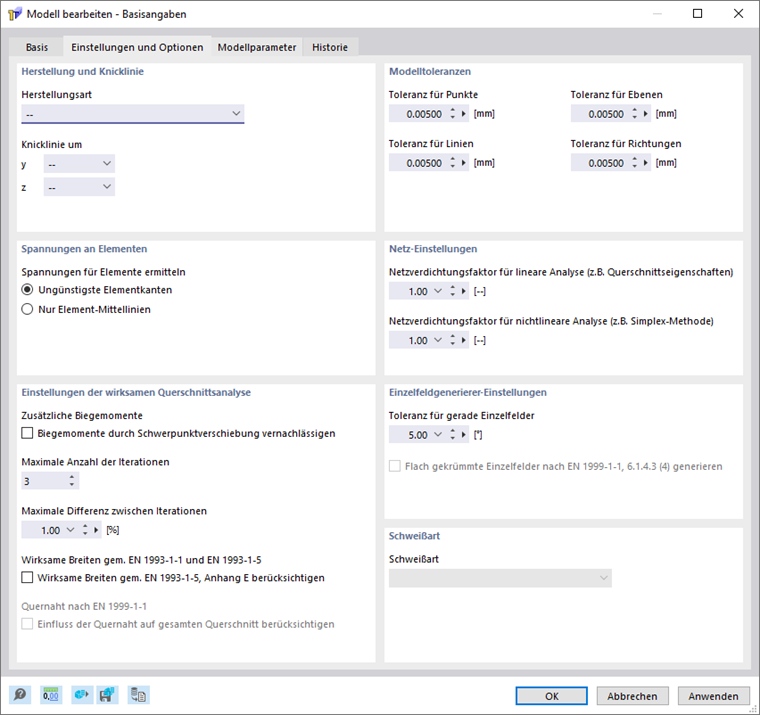The width and height of the screenshot is (760, 715).
Task: Expand the nichtlineare Analyse Netzverdichtungsfaktor dropdown
Action: click(438, 340)
